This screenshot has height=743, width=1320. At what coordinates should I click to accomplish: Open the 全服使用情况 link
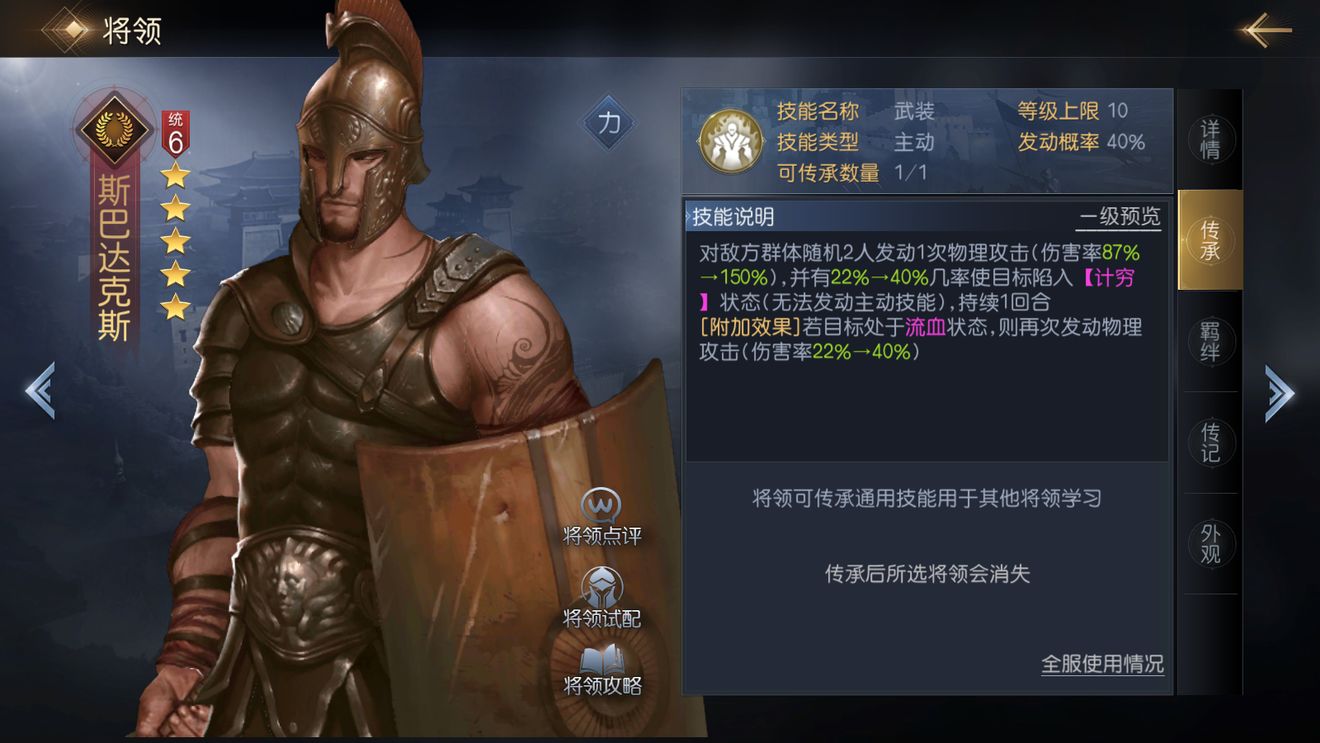[1102, 664]
